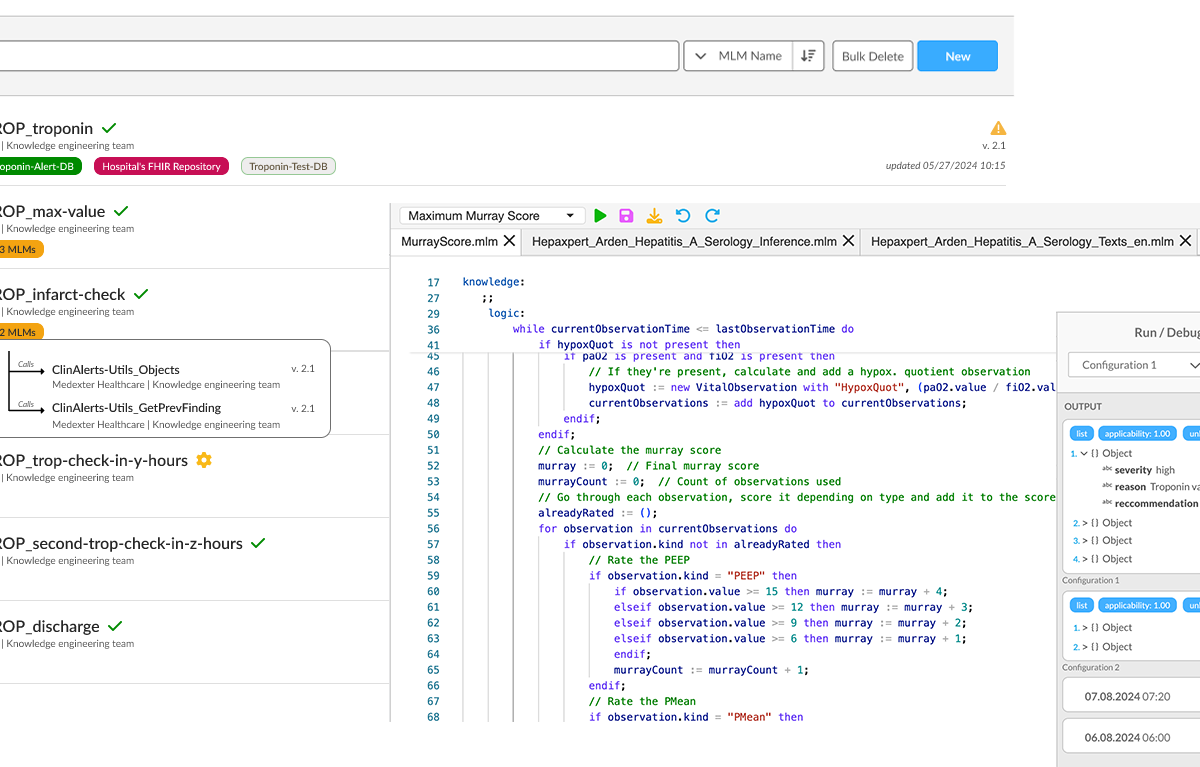
Task: Click the orange download icon
Action: click(x=654, y=215)
